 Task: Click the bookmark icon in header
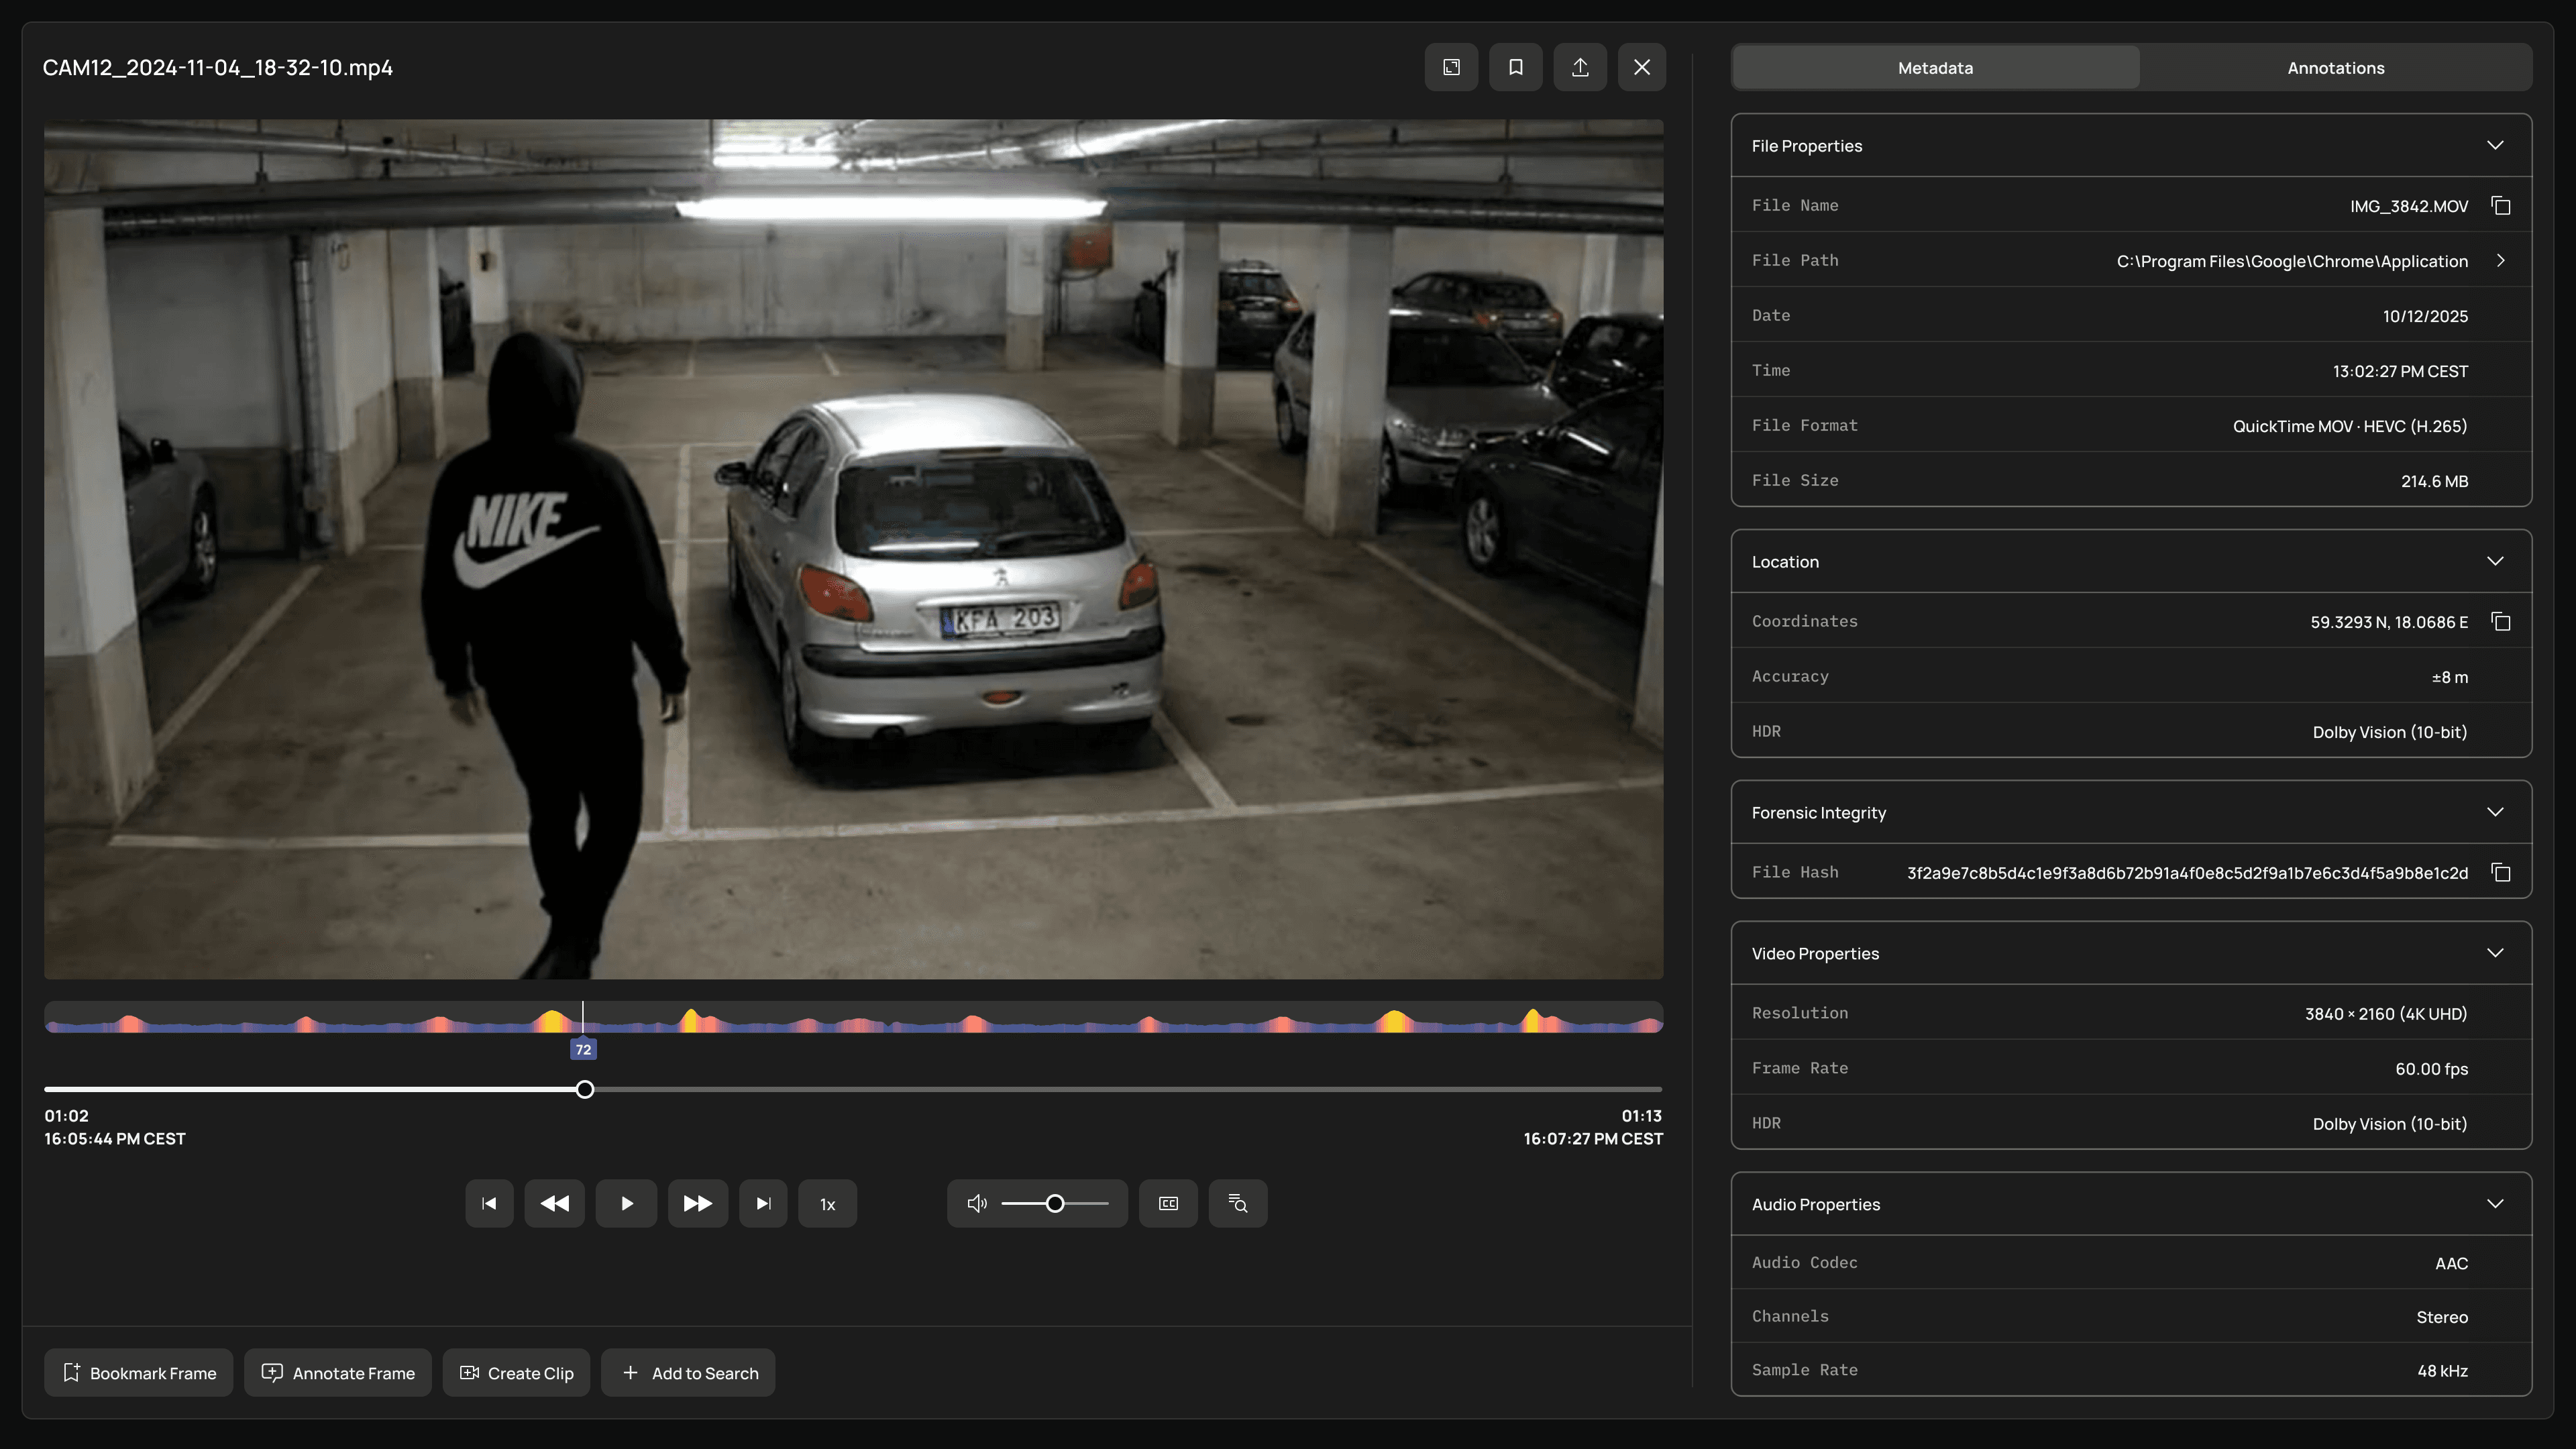1515,67
